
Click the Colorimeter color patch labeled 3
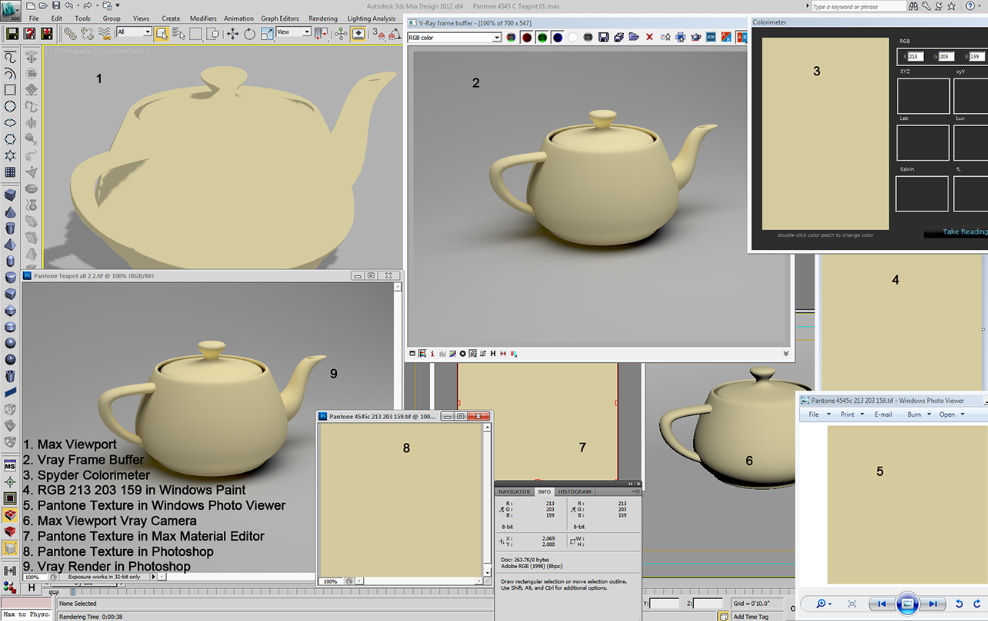click(x=825, y=134)
